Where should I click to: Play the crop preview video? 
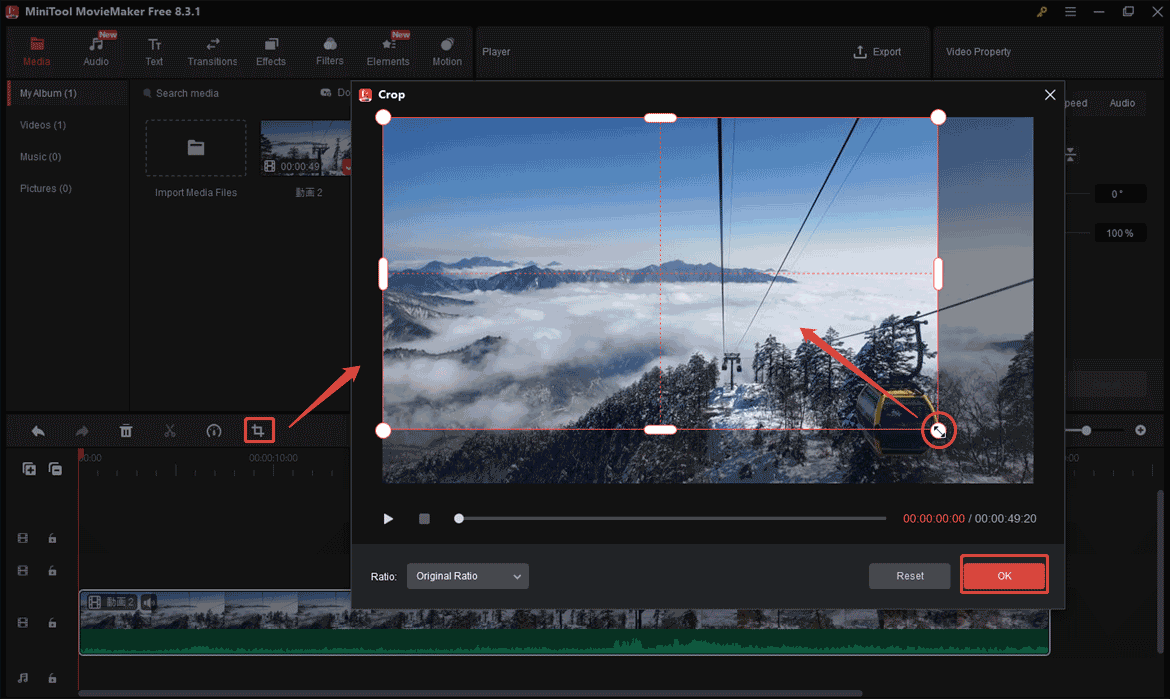(388, 519)
